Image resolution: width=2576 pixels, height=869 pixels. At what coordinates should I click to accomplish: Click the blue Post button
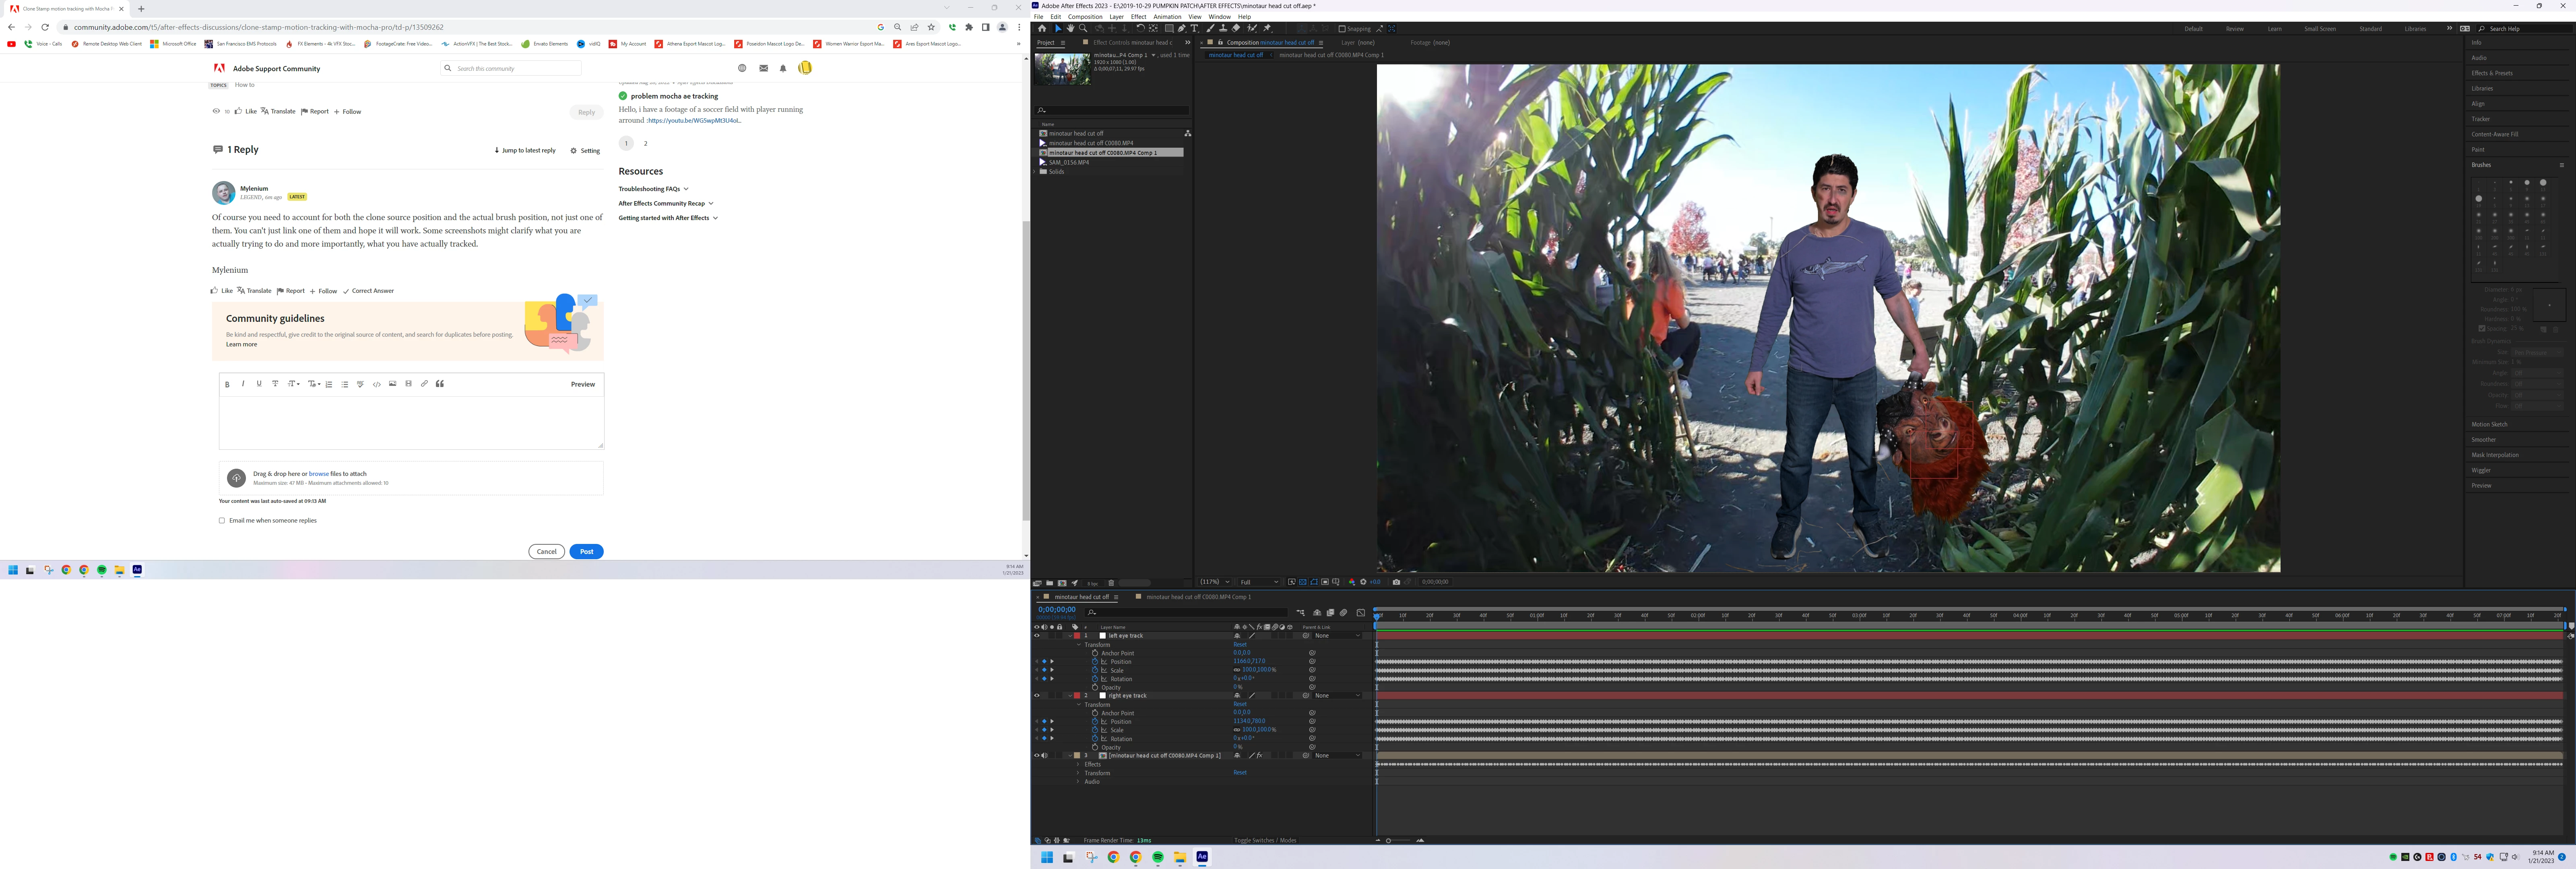click(x=586, y=552)
